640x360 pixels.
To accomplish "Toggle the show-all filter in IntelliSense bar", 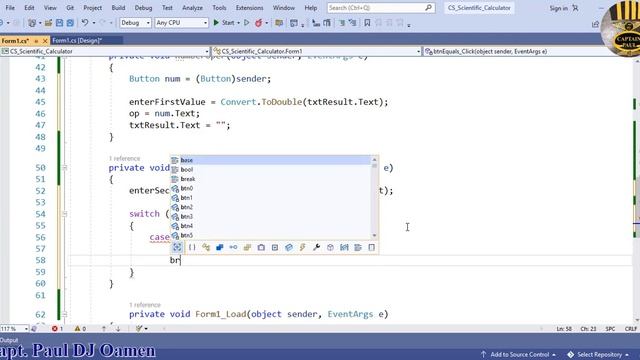I will (x=177, y=247).
